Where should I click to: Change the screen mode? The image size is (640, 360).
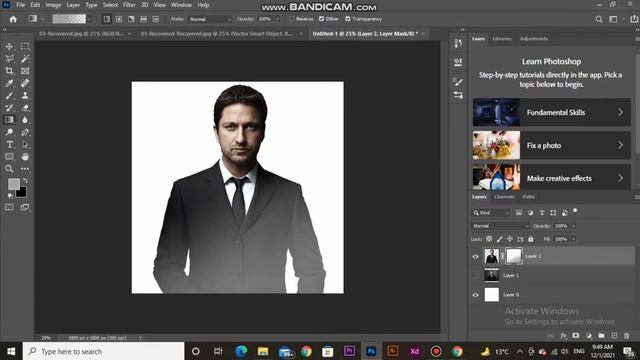click(x=25, y=207)
